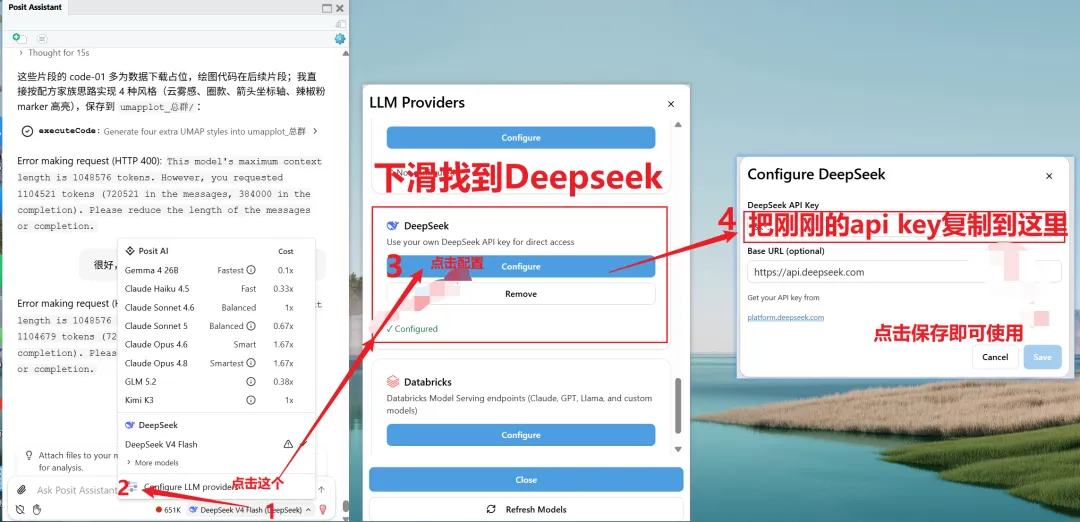Click the Base URL field in Configure DeepSeek
Screen dimensions: 1080x522
tap(904, 272)
